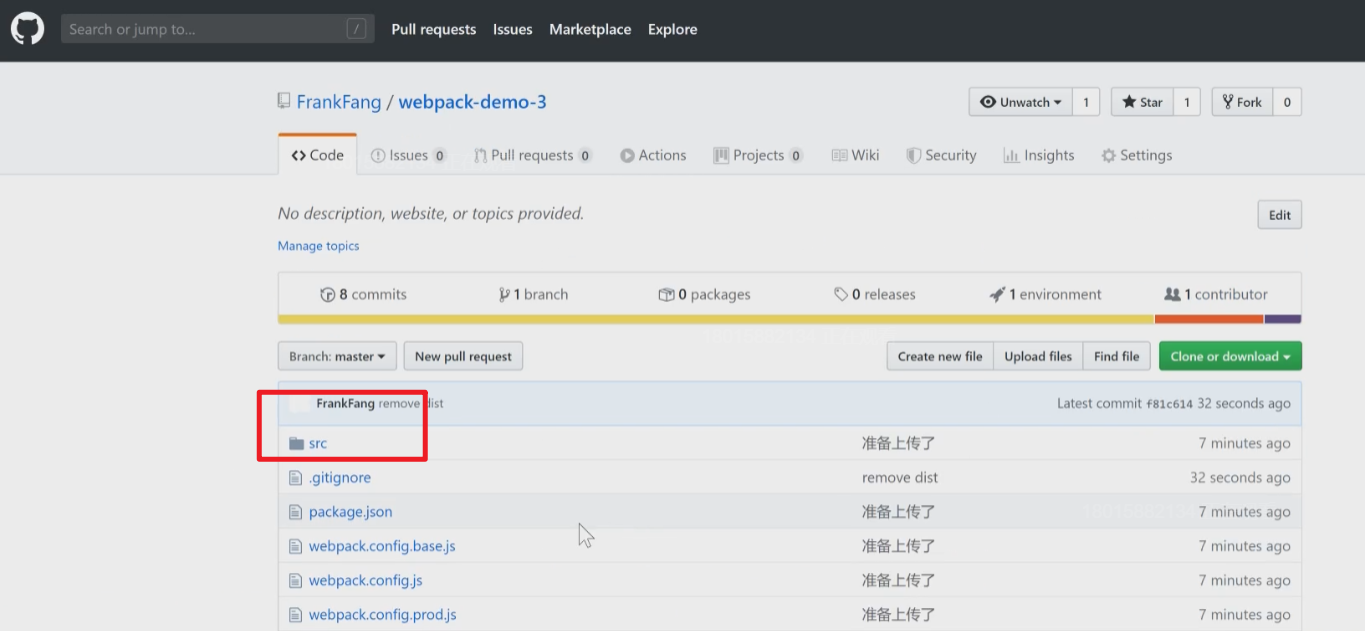Click the src folder icon
The height and width of the screenshot is (631, 1365).
(296, 443)
